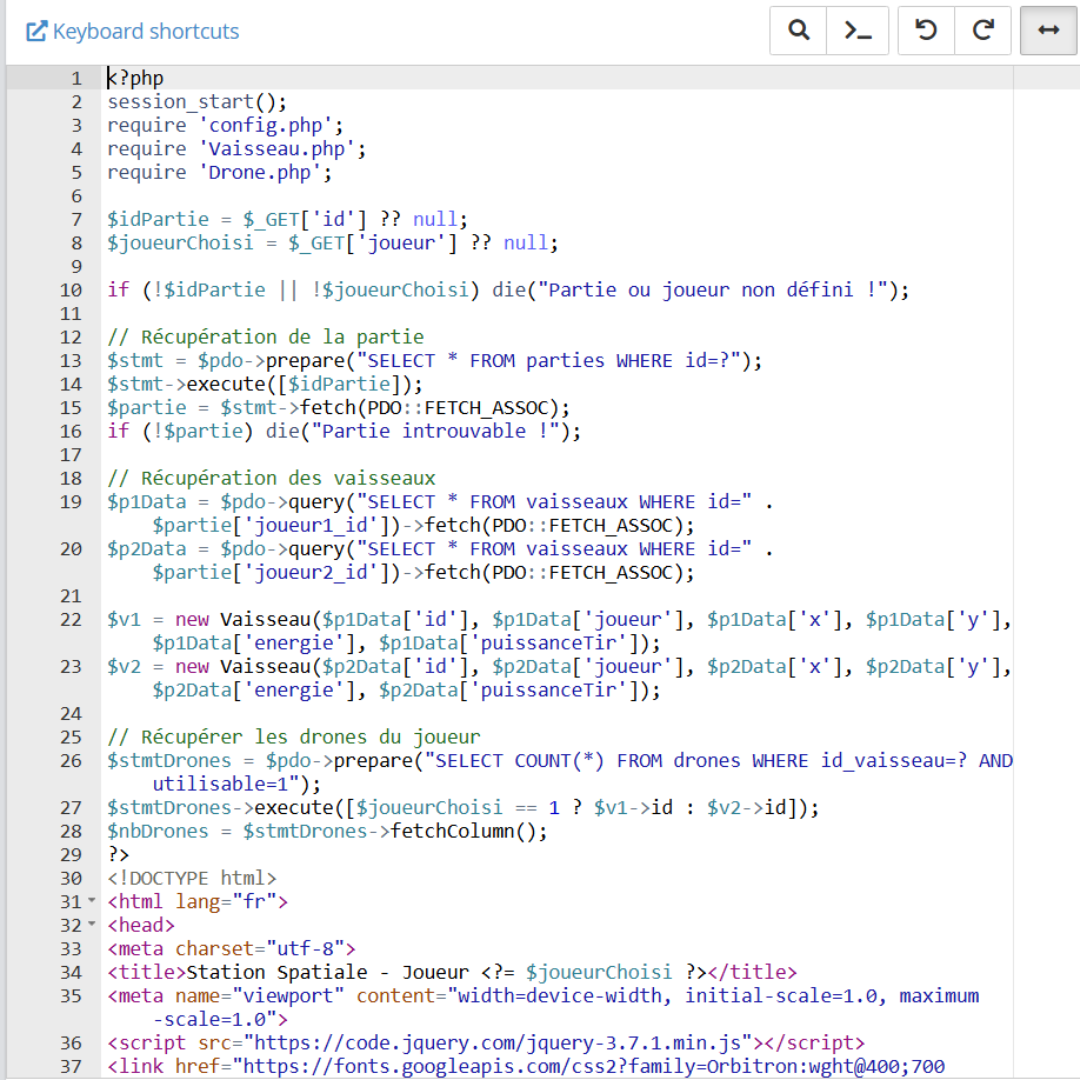Open the editor search tool
This screenshot has width=1080, height=1080.
coord(798,31)
